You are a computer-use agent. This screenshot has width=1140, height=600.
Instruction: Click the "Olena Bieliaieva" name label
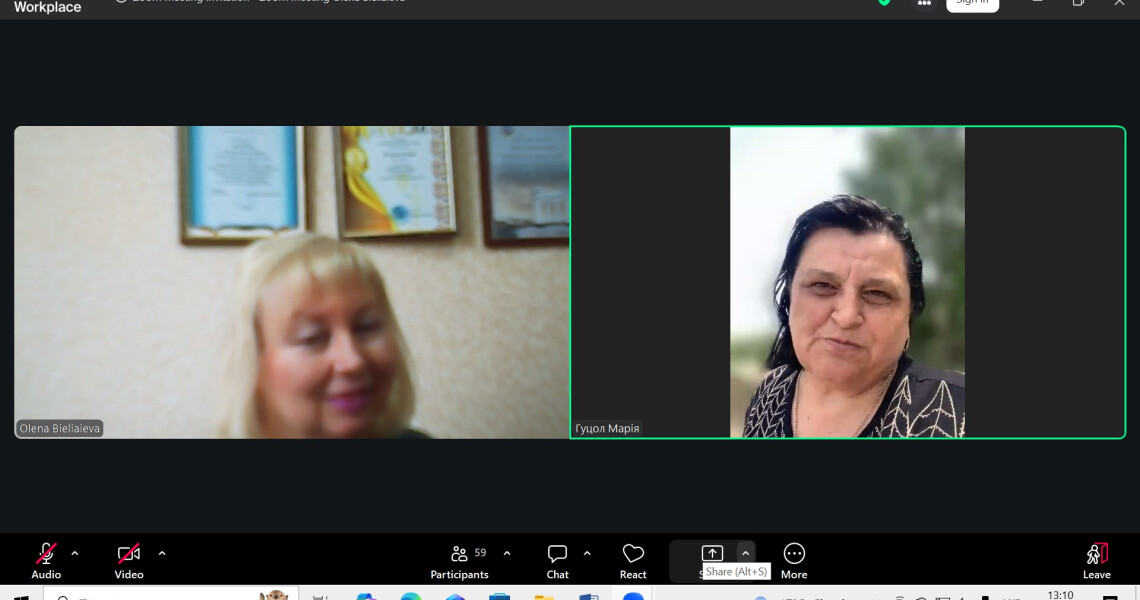[x=60, y=428]
